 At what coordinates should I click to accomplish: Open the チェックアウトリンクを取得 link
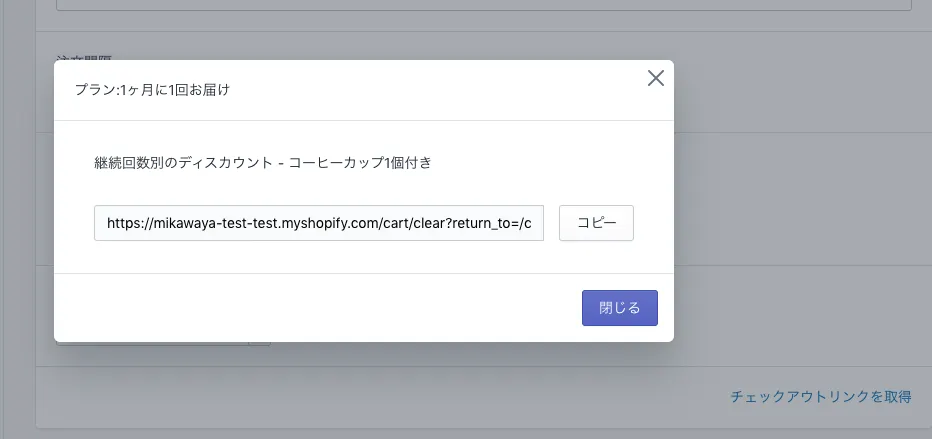click(x=820, y=397)
